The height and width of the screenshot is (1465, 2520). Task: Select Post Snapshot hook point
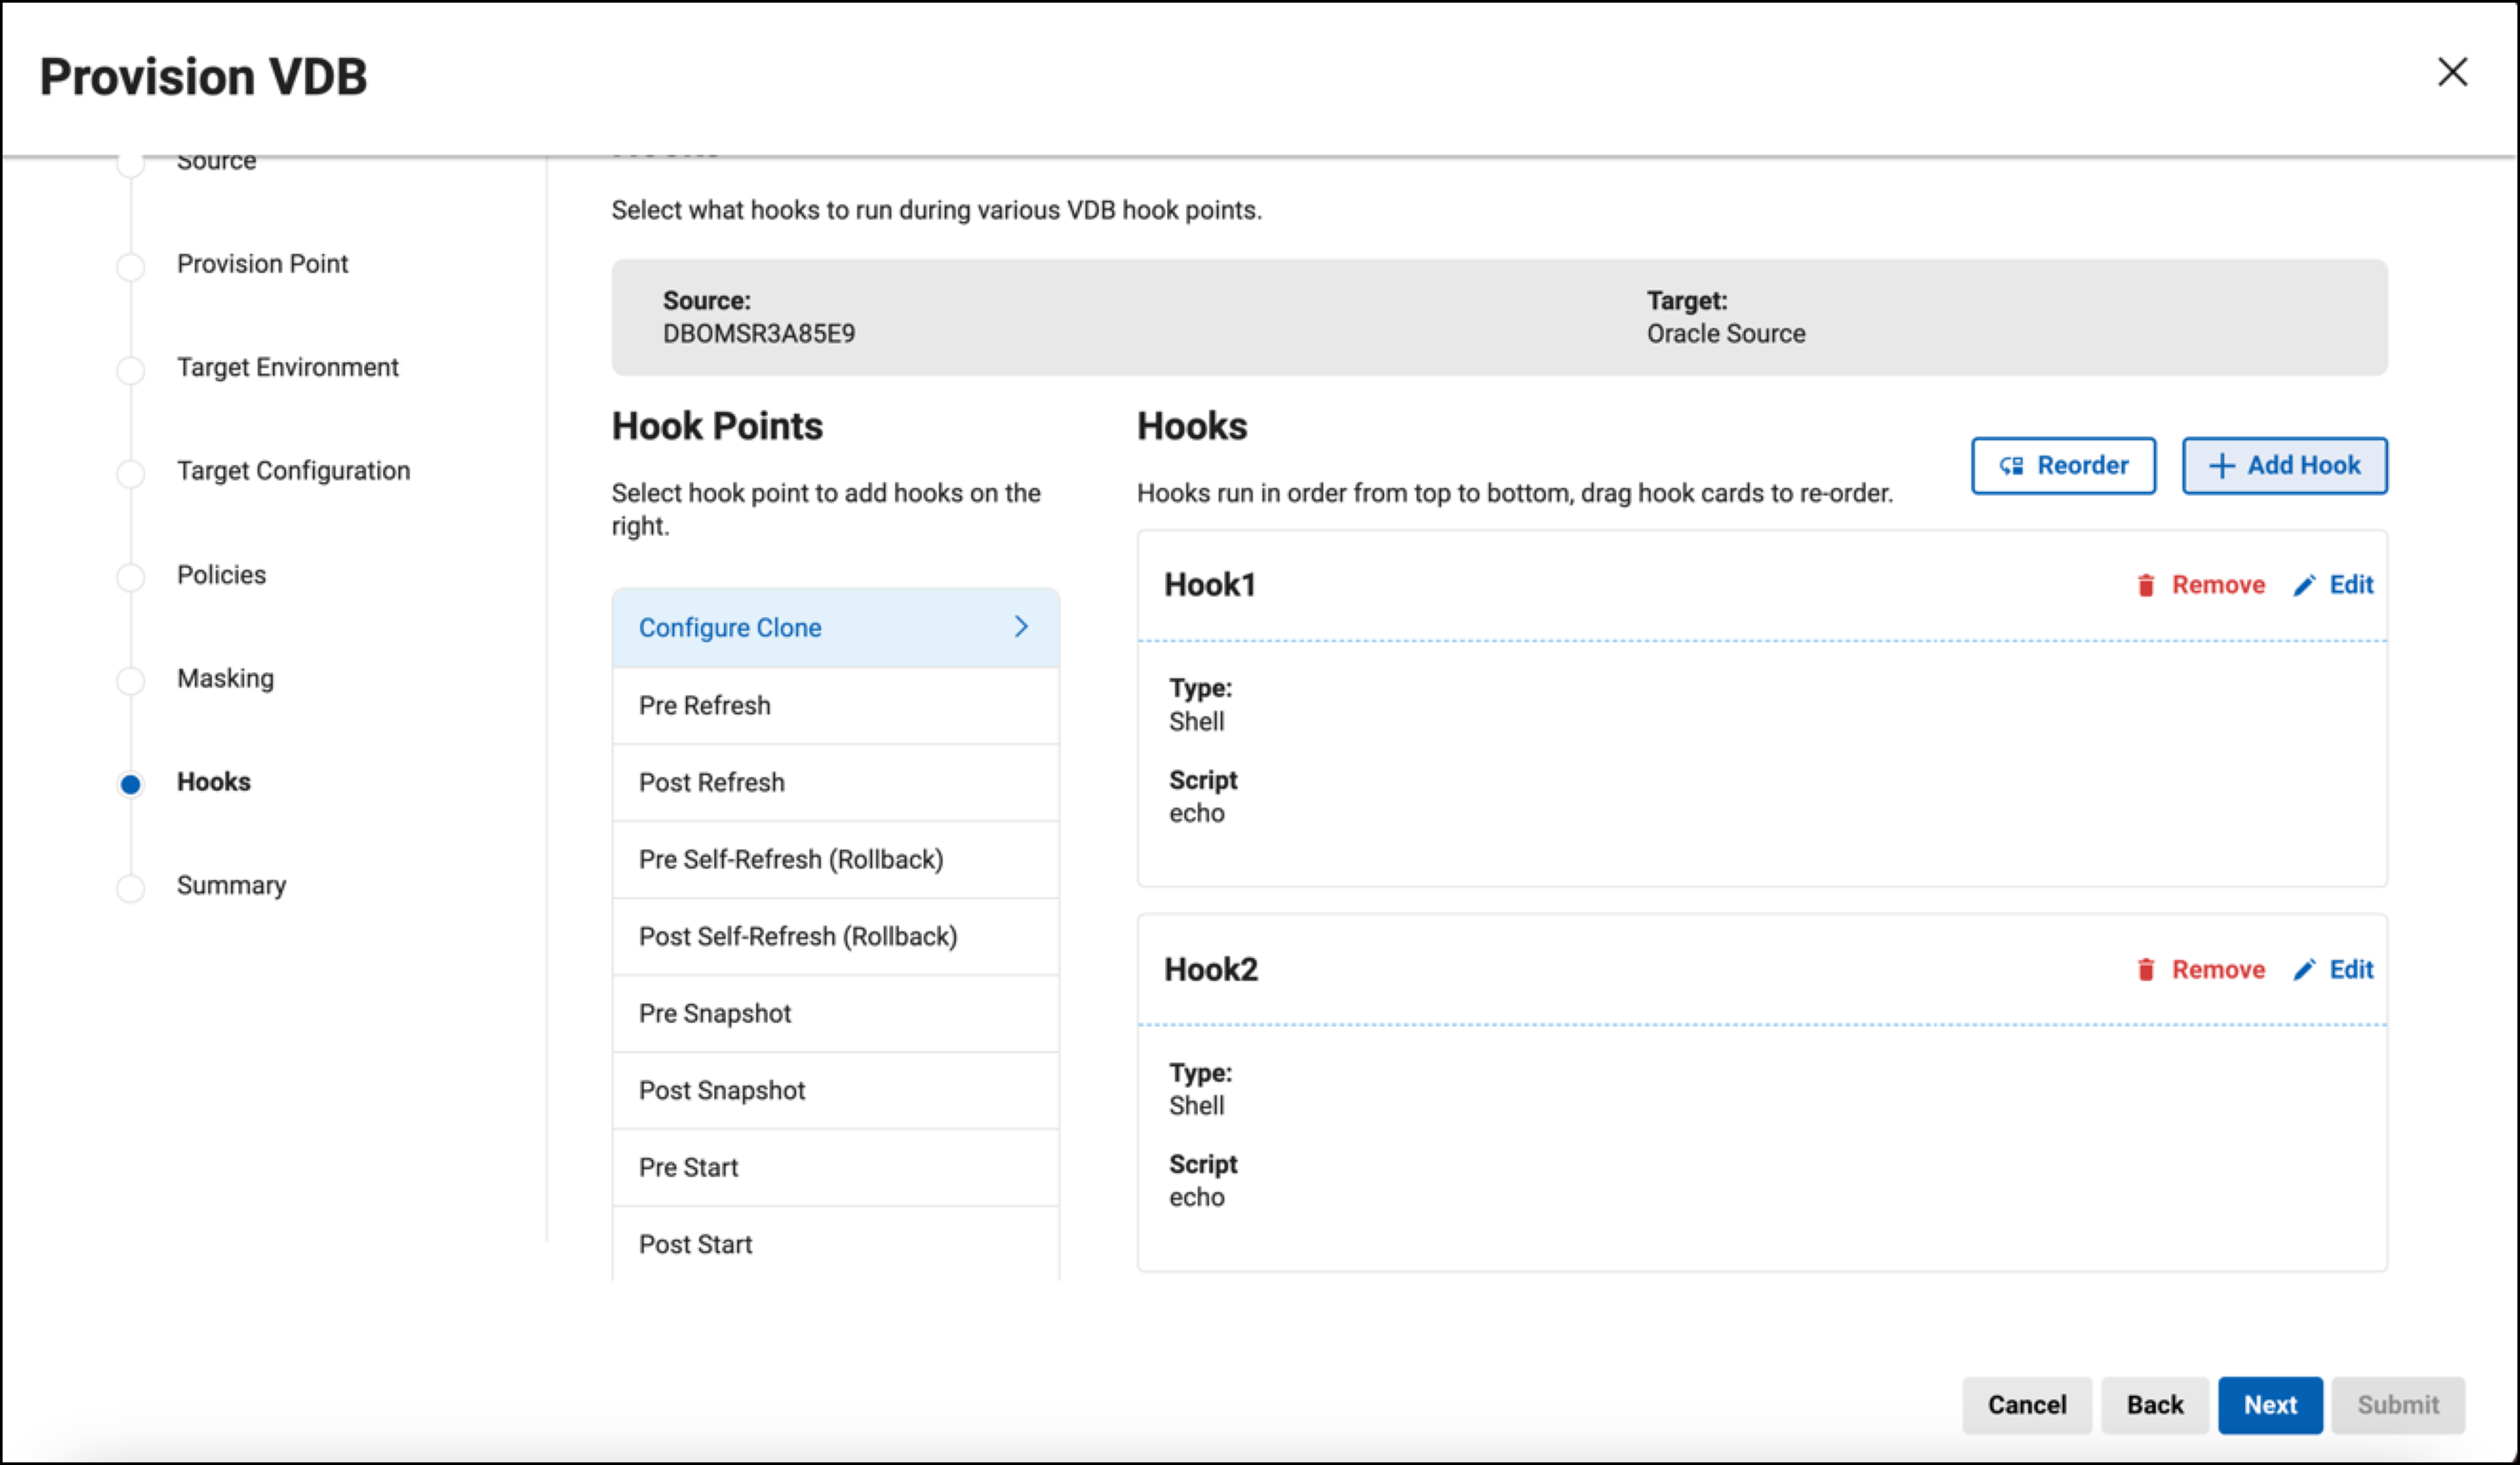tap(722, 1090)
